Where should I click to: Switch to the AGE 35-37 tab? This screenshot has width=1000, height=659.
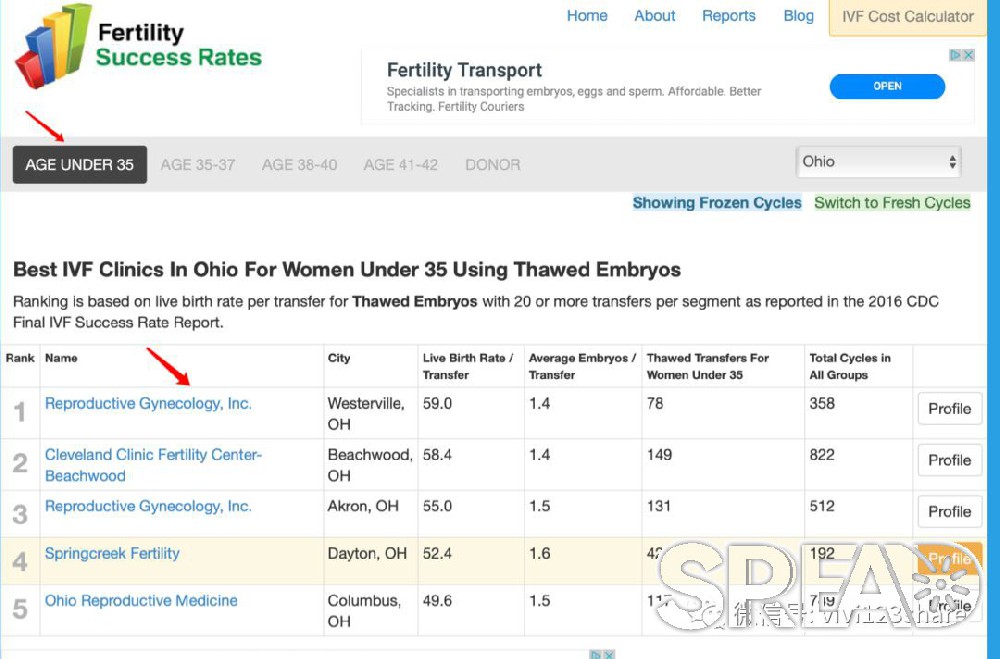[x=198, y=165]
